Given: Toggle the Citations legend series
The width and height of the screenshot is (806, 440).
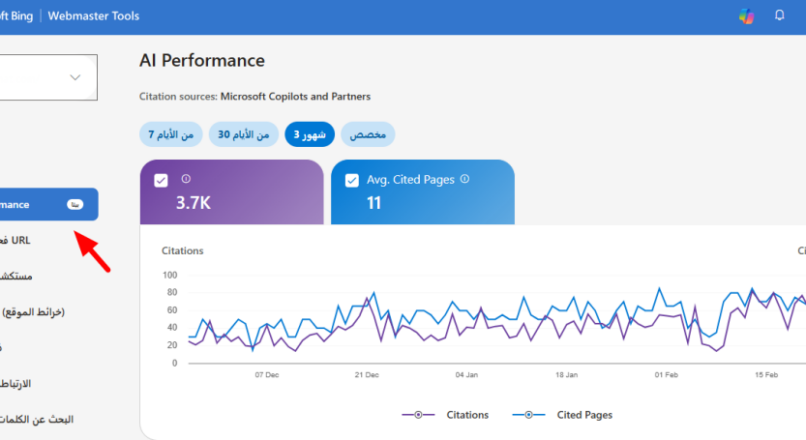Looking at the screenshot, I should (x=445, y=415).
